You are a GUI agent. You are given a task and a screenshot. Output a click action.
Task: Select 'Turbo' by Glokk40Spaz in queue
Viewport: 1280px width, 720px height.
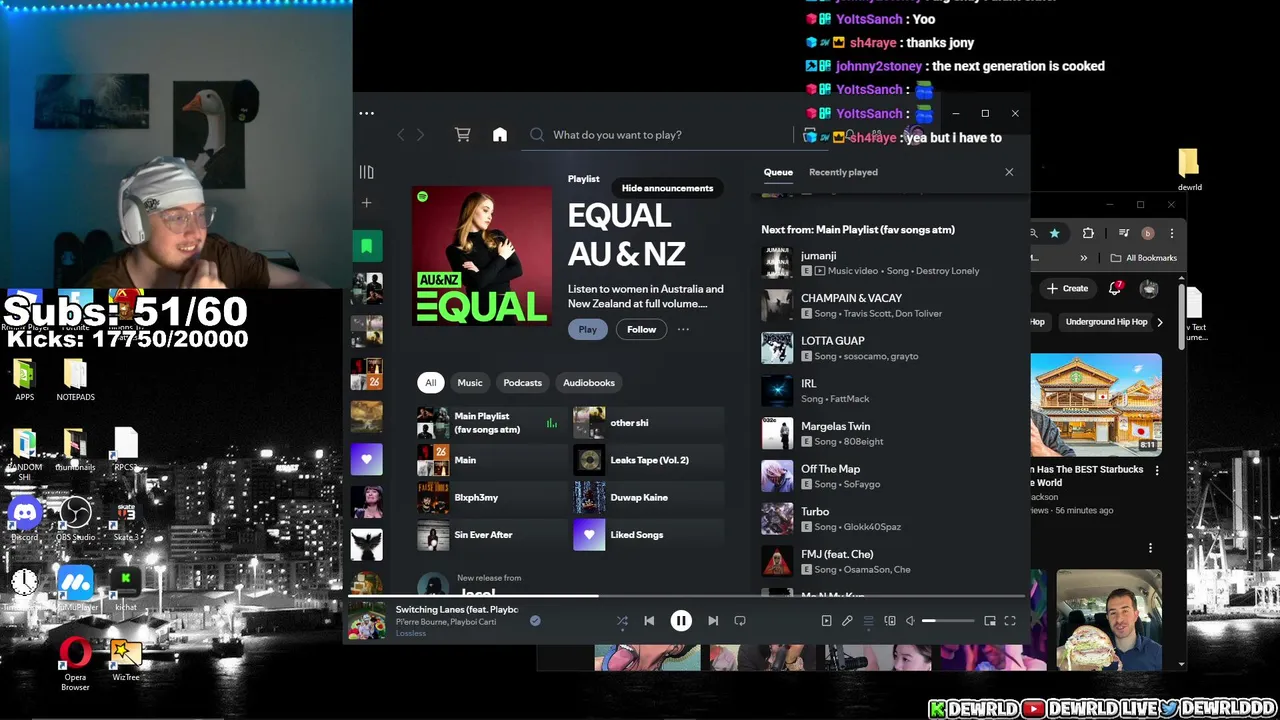tap(890, 519)
